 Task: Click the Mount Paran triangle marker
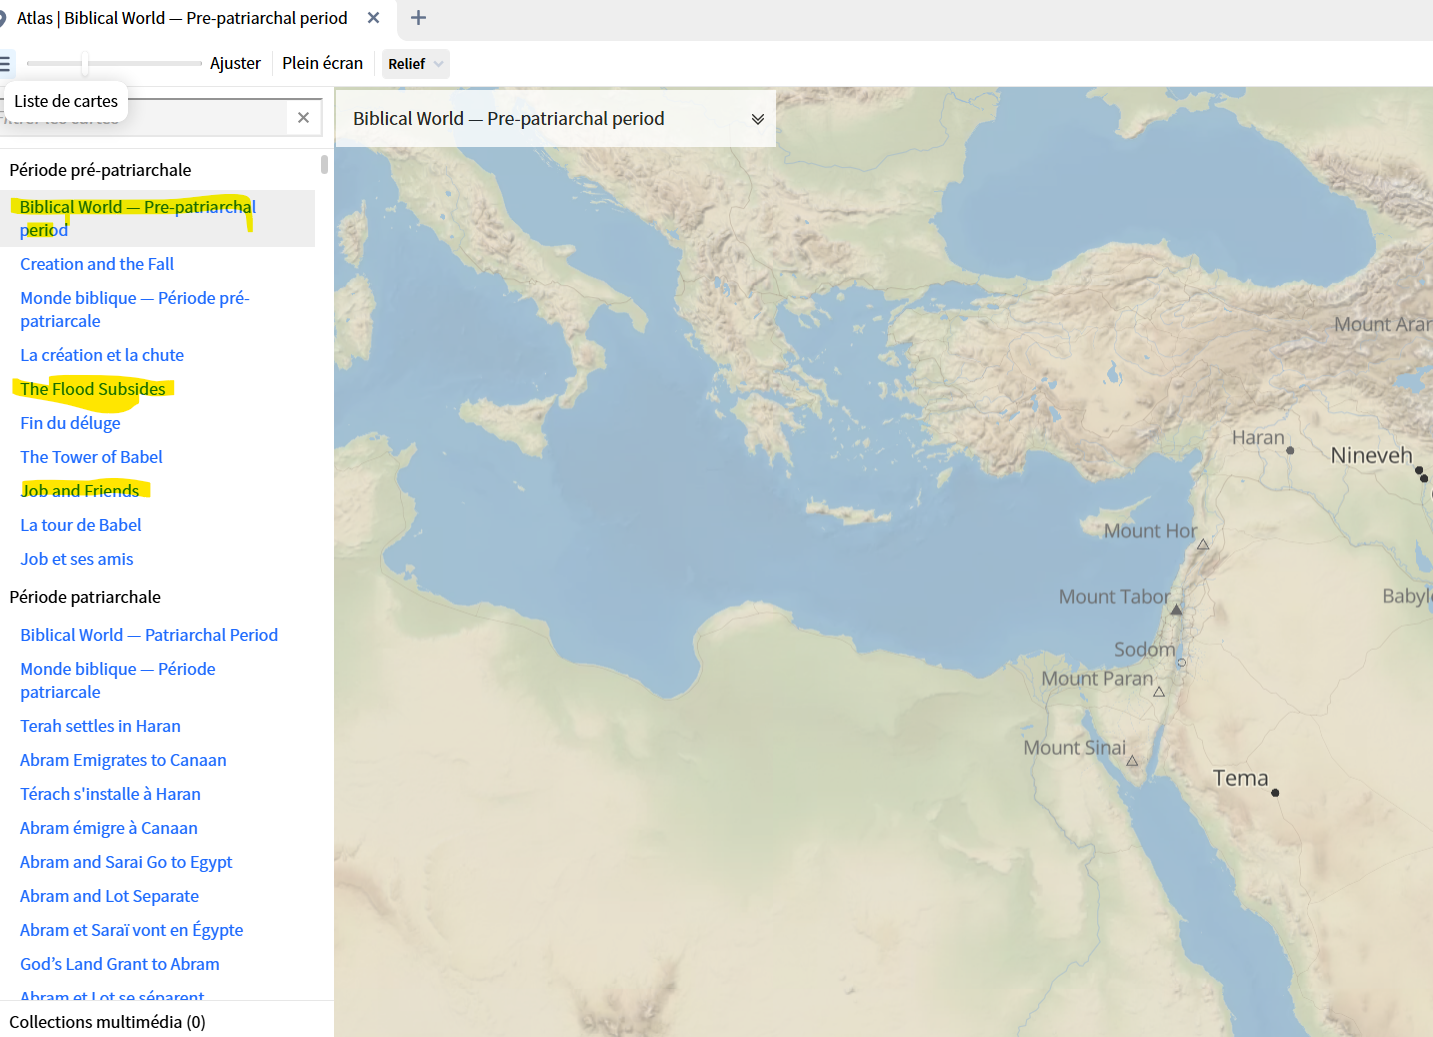(1159, 691)
